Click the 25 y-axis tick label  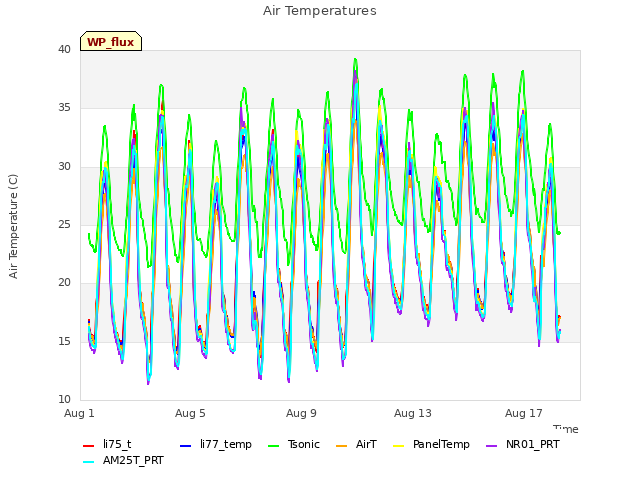click(64, 225)
